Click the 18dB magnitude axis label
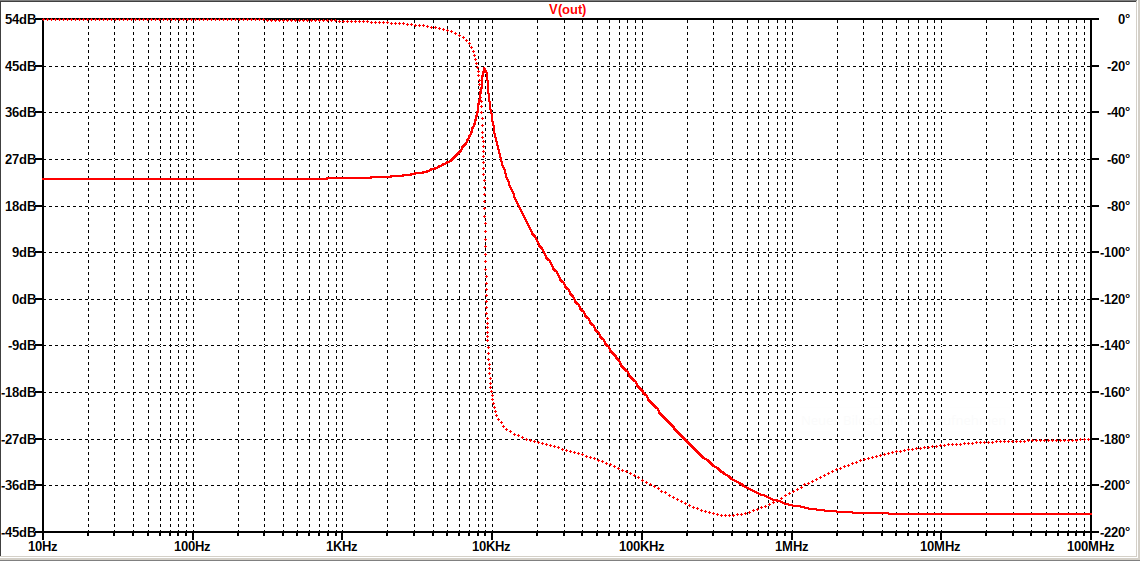Viewport: 1140px width, 561px height. tap(19, 206)
